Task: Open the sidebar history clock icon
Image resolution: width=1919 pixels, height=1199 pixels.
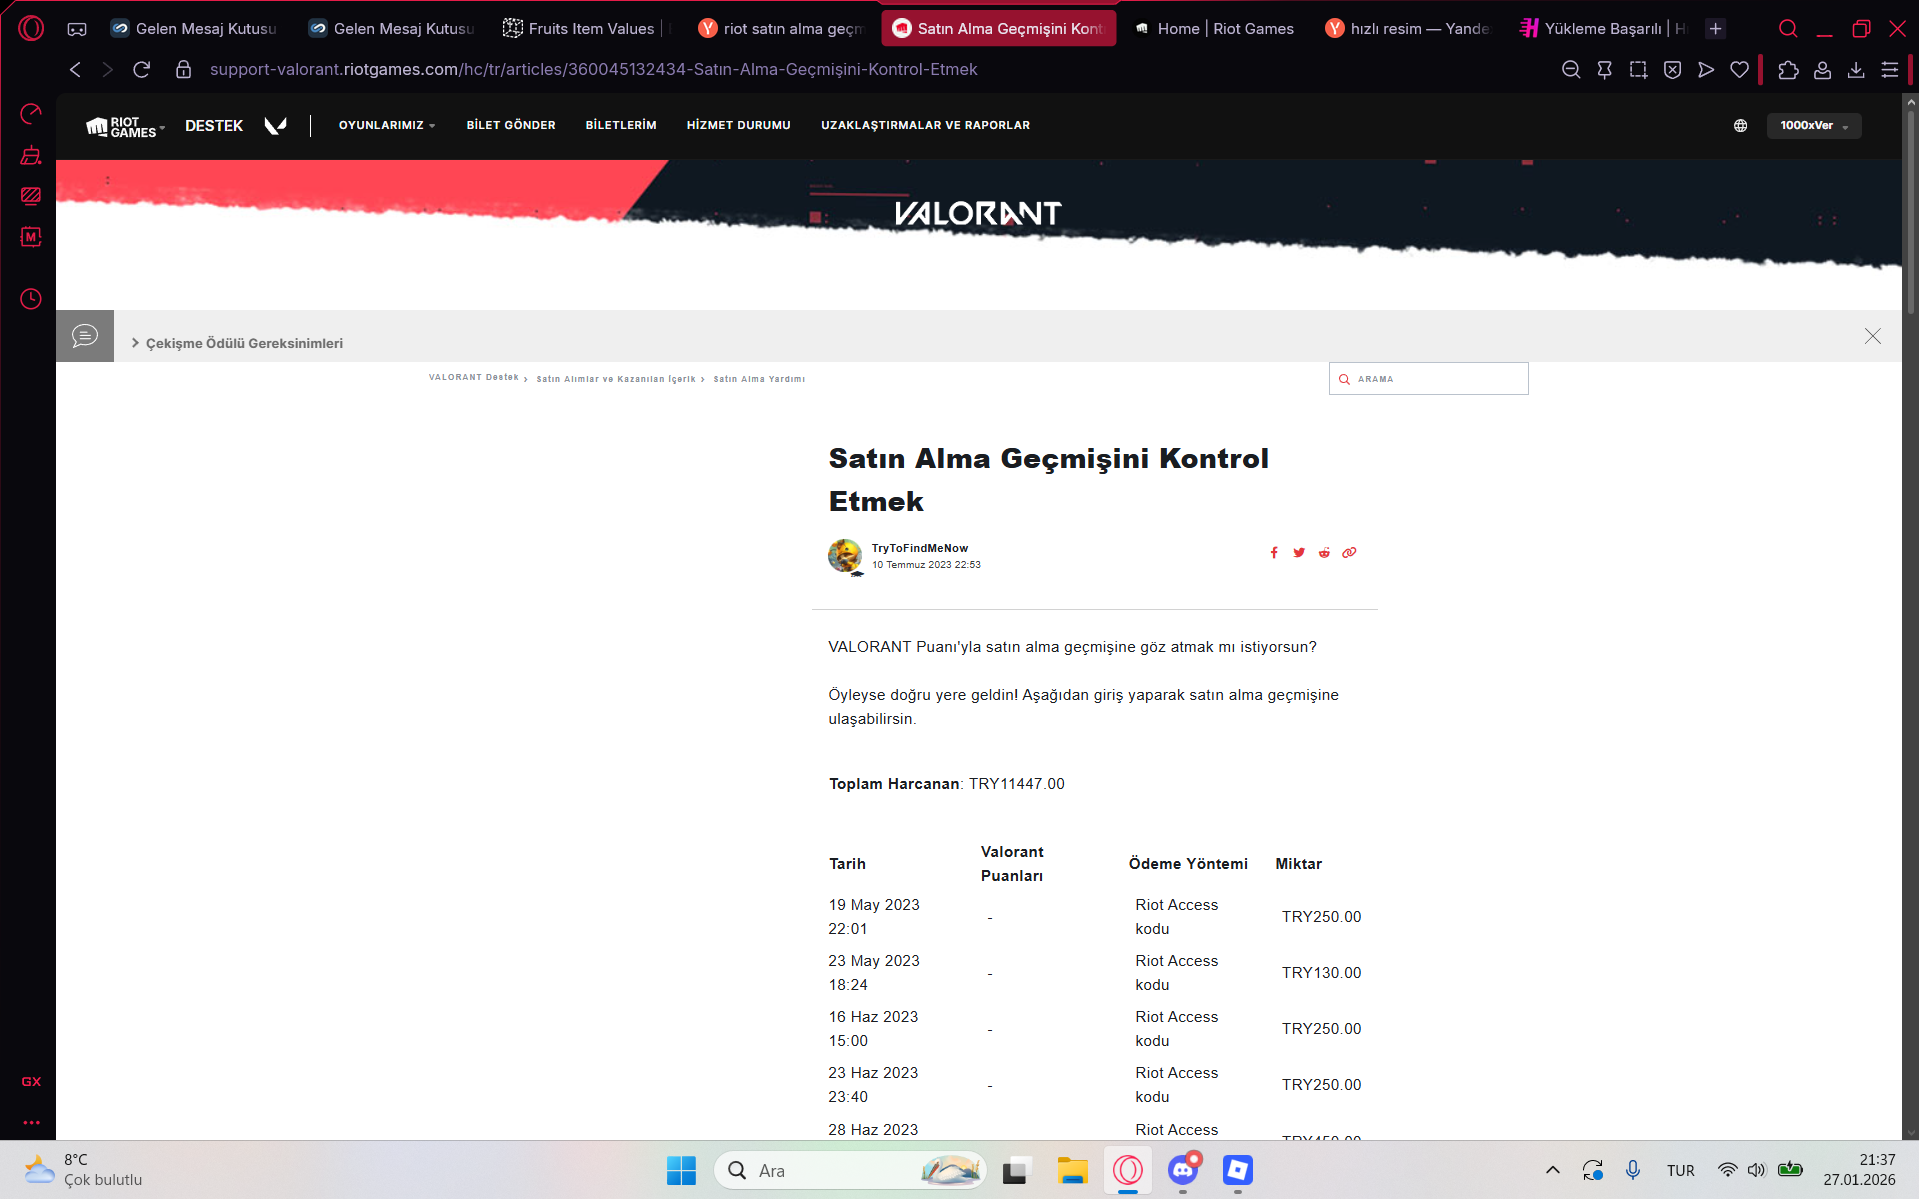Action: [x=31, y=299]
